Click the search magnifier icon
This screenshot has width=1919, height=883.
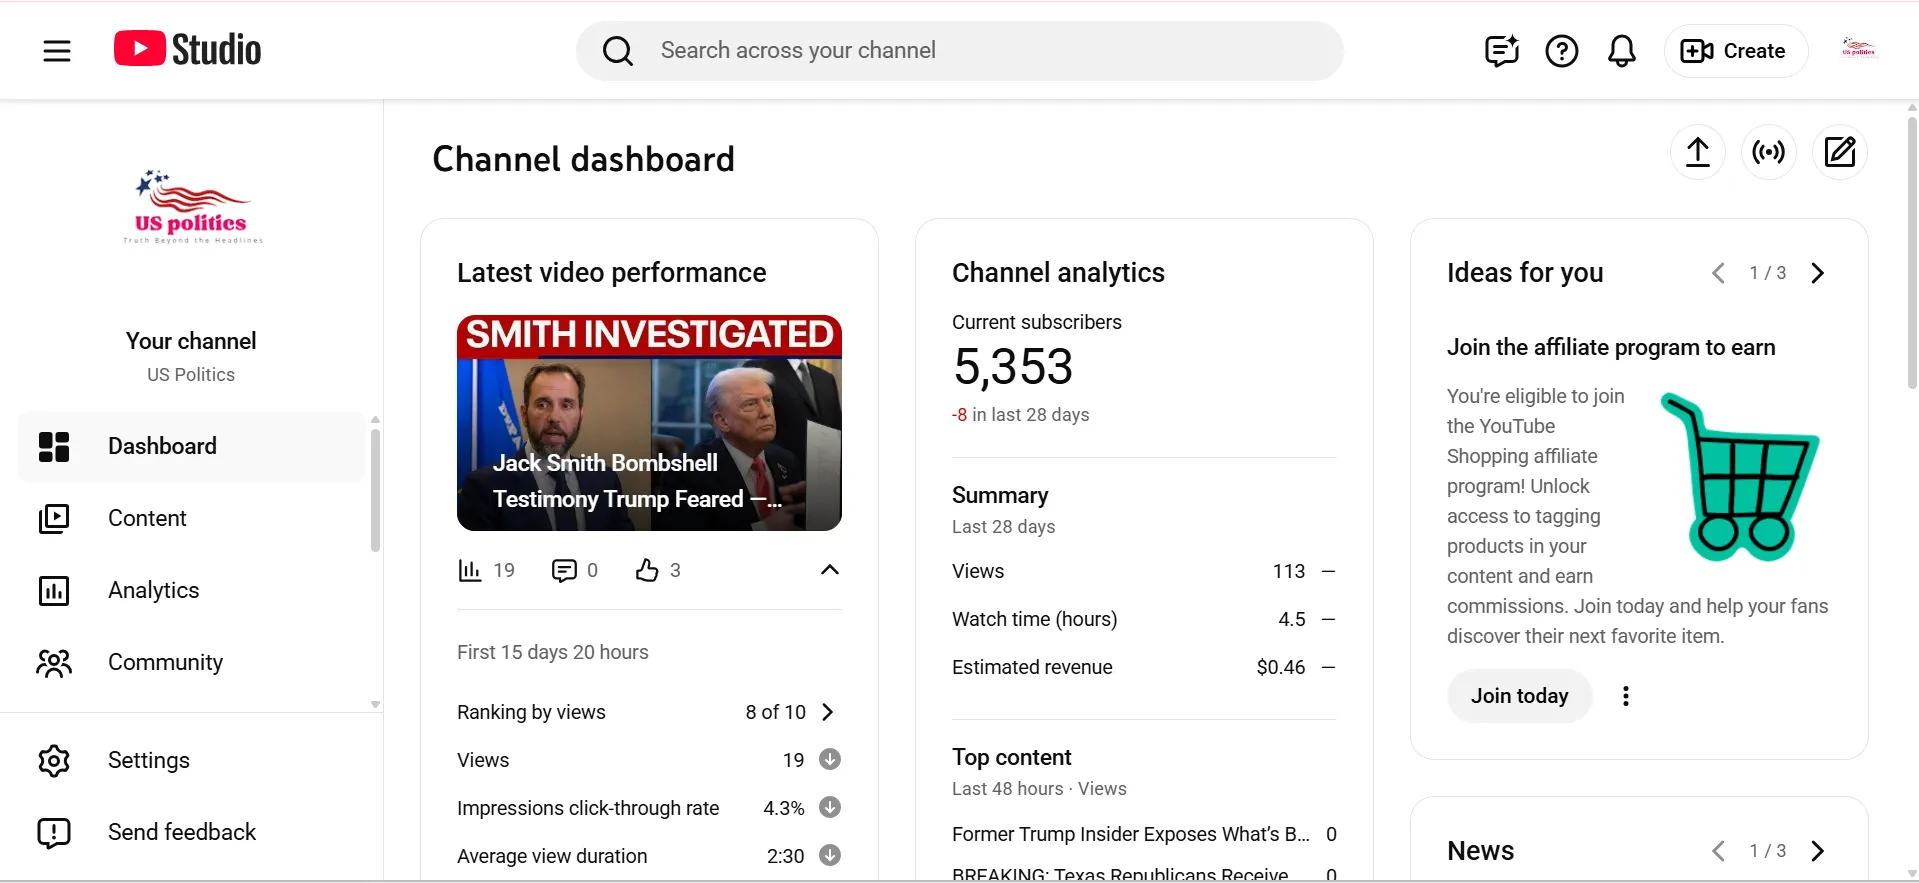(618, 51)
